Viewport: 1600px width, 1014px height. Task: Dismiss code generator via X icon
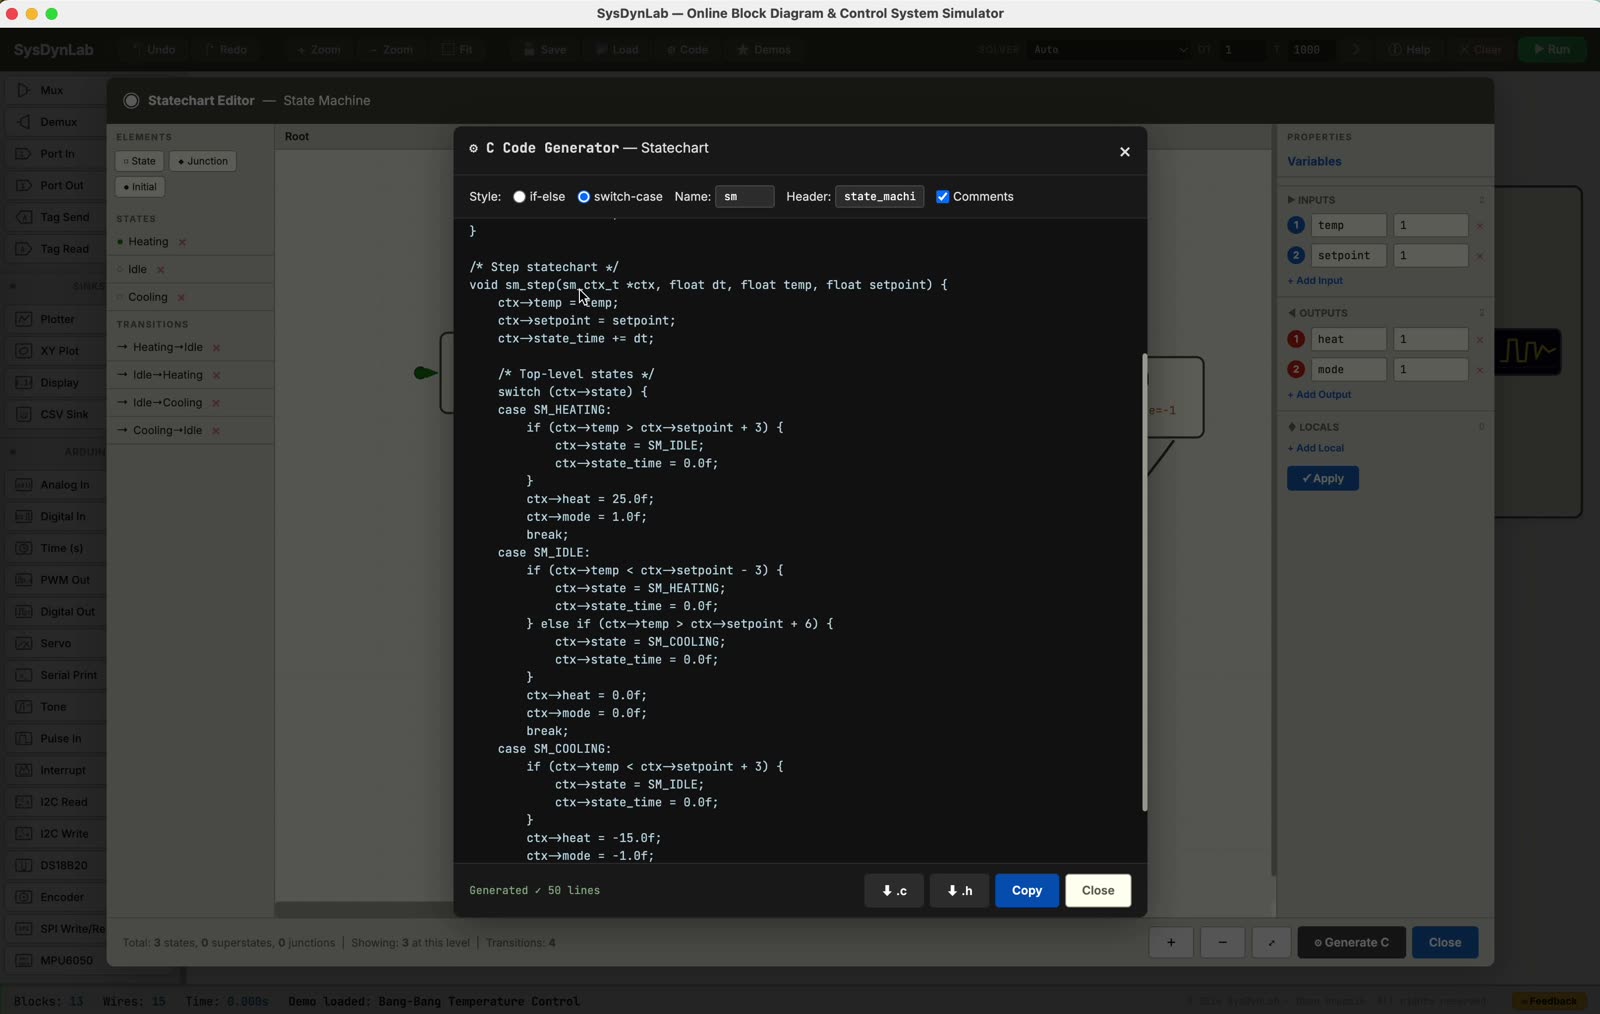pyautogui.click(x=1125, y=152)
